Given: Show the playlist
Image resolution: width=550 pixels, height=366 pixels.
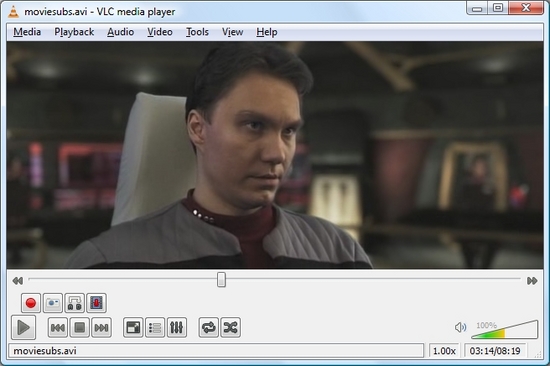Looking at the screenshot, I should click(x=155, y=328).
